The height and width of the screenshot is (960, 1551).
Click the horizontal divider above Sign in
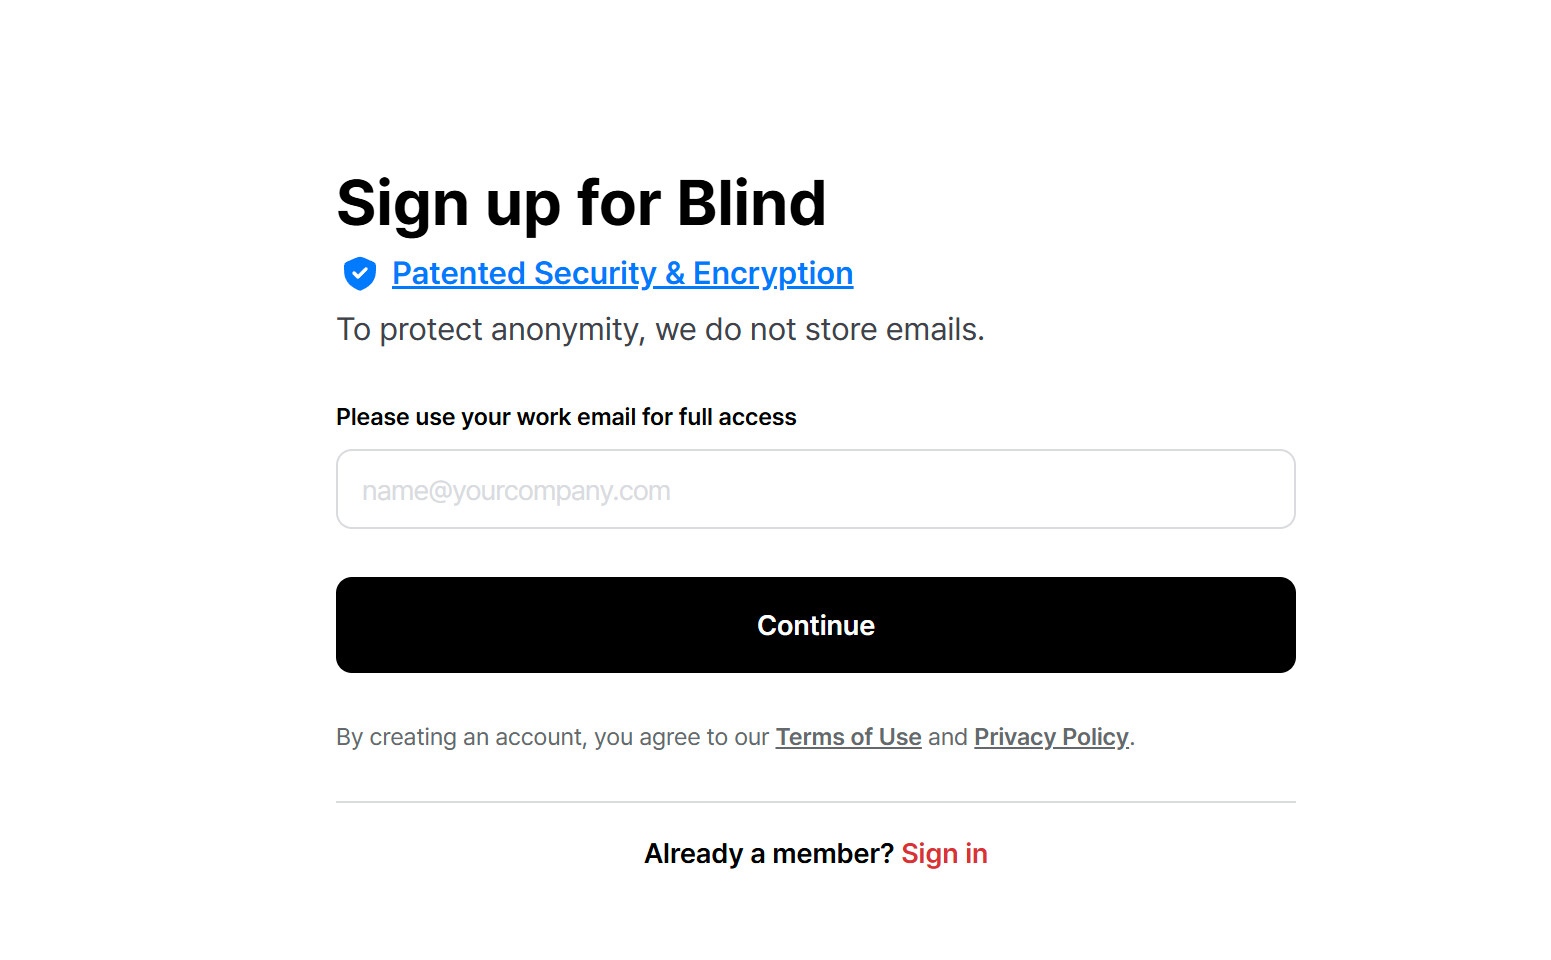[x=815, y=802]
